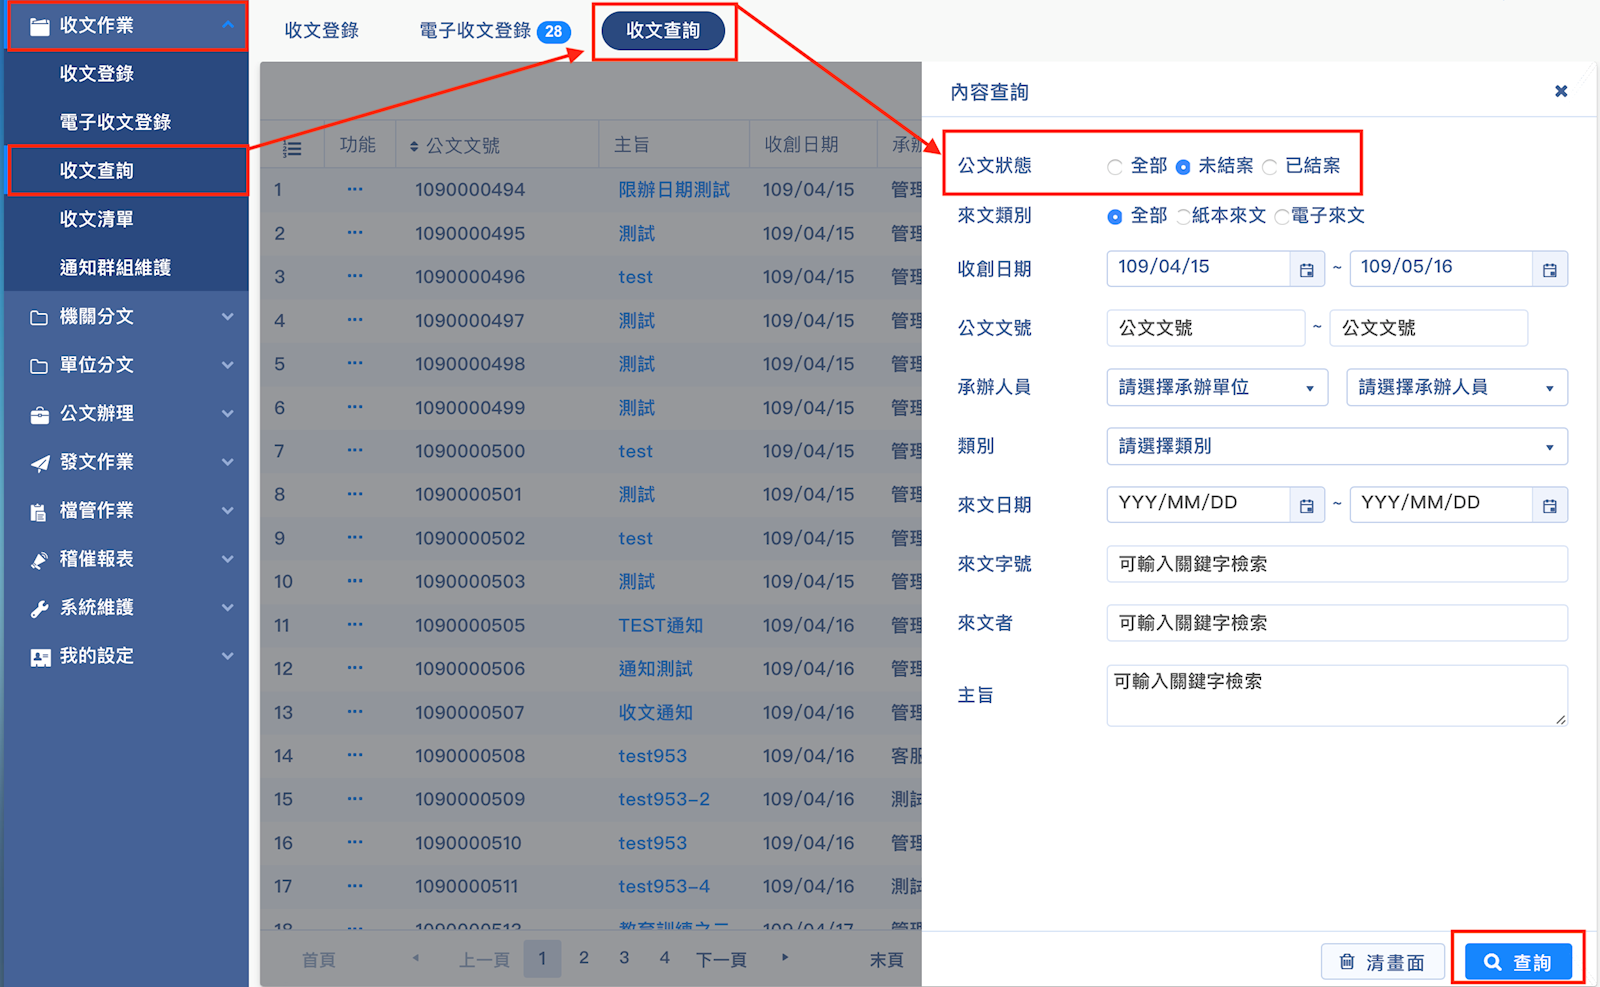Select 已結案 radio button for 公文狀態
This screenshot has width=1600, height=987.
point(1270,167)
